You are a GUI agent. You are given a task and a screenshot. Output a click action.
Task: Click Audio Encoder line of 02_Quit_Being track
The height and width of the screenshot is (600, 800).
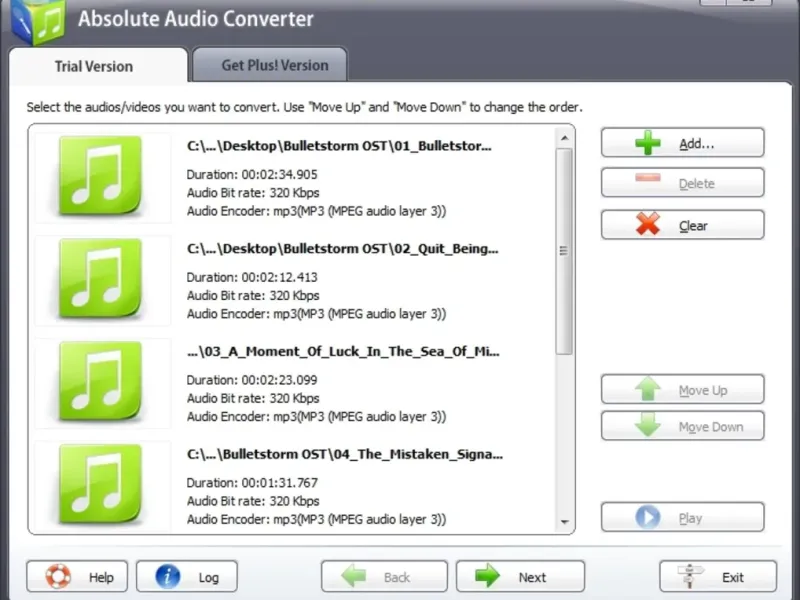[x=316, y=314]
